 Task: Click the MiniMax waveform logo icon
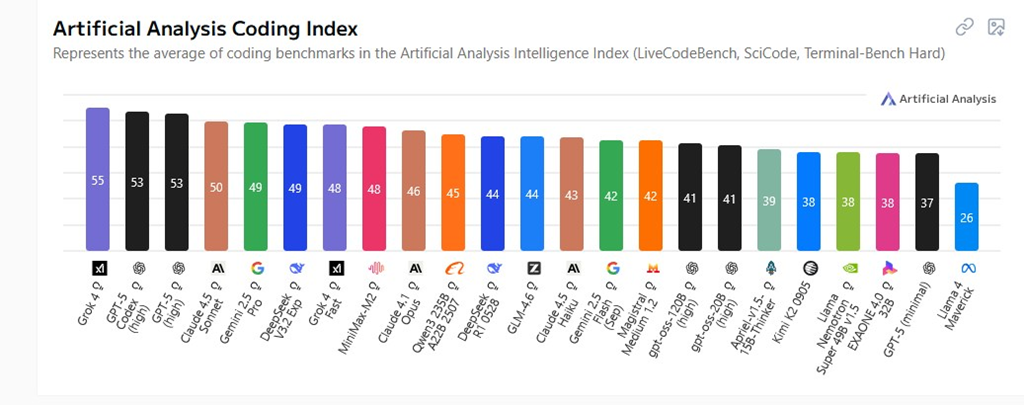coord(375,268)
